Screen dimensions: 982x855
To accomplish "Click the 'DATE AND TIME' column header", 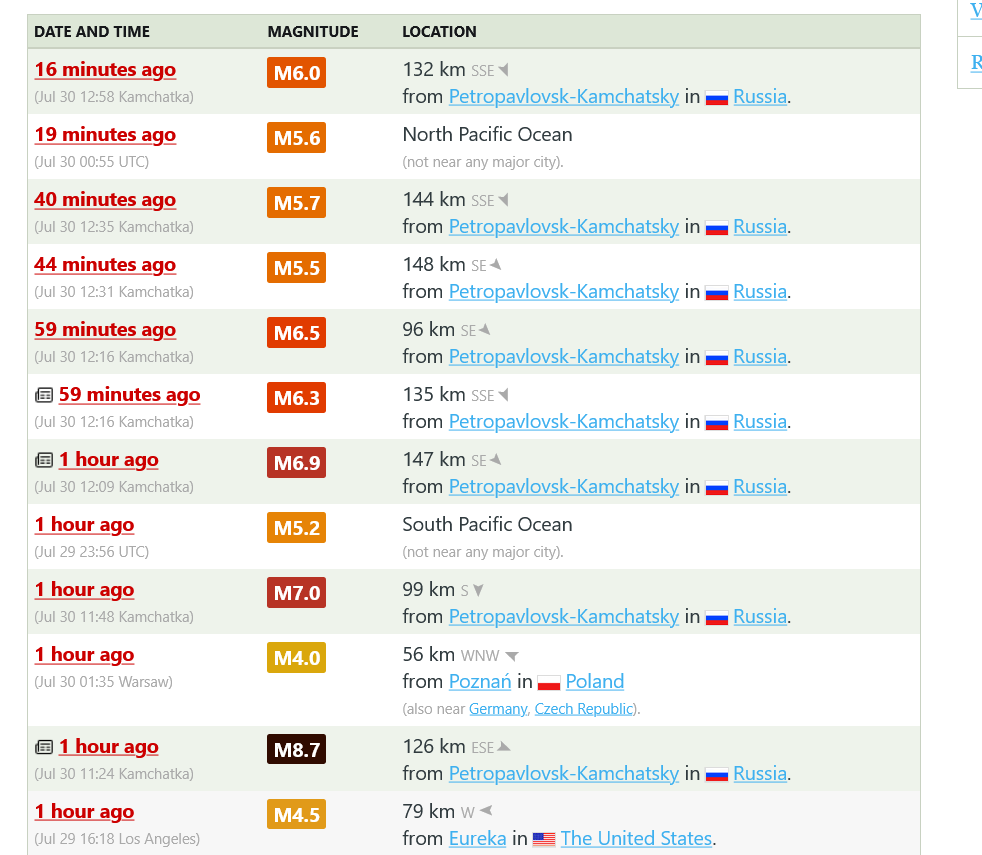I will pos(92,32).
